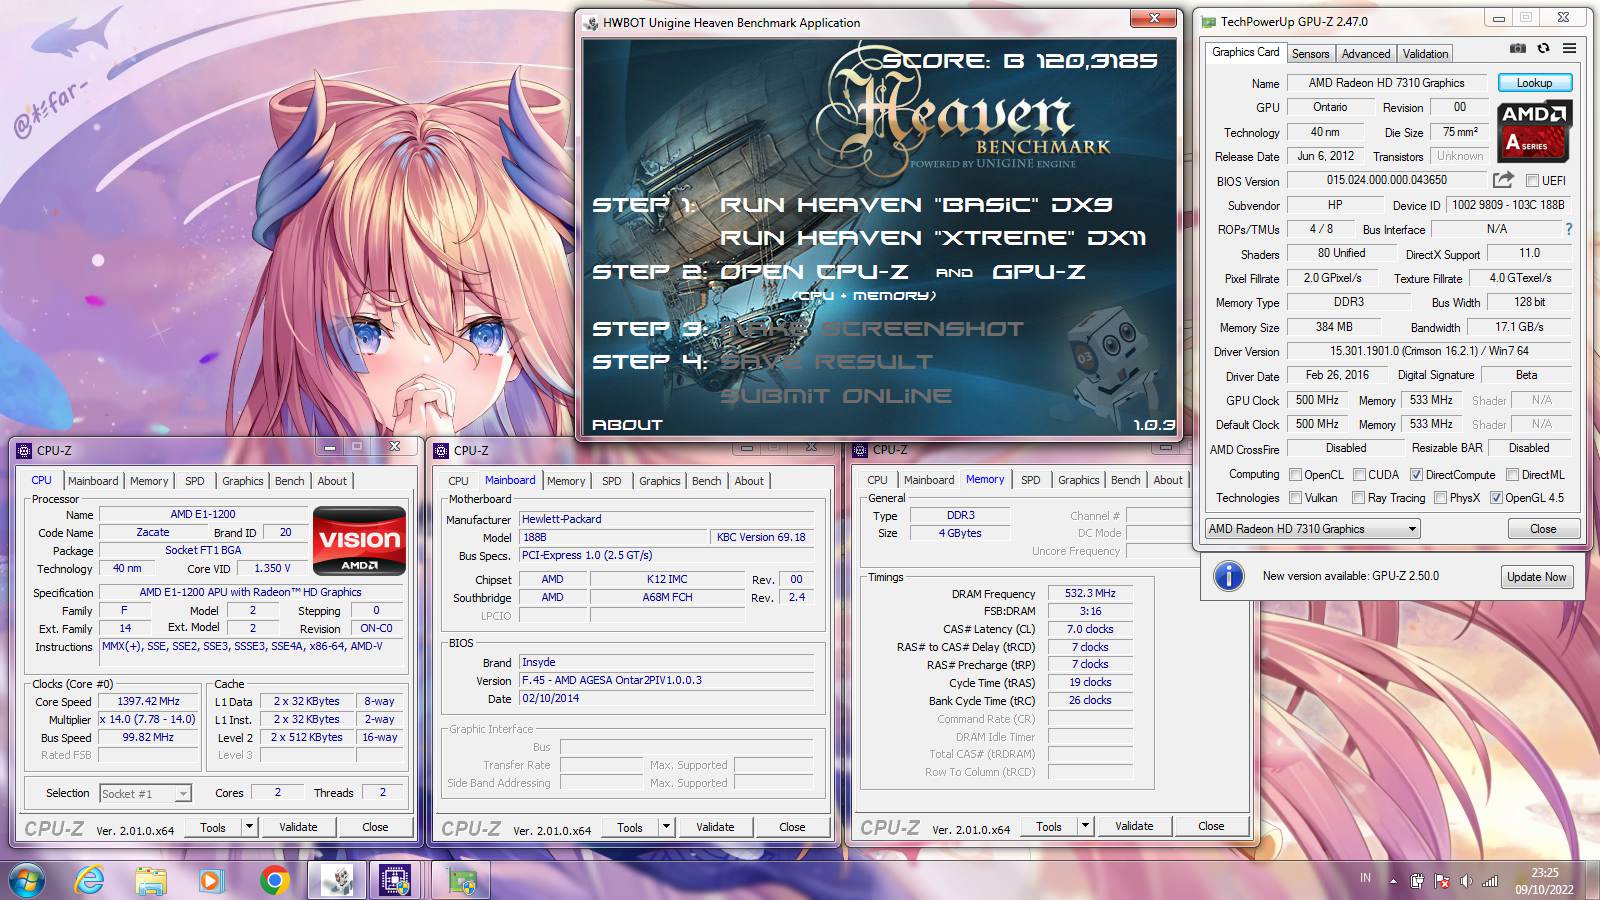Open Bench tab in middle CPU-Z window
1600x900 pixels.
(x=706, y=481)
